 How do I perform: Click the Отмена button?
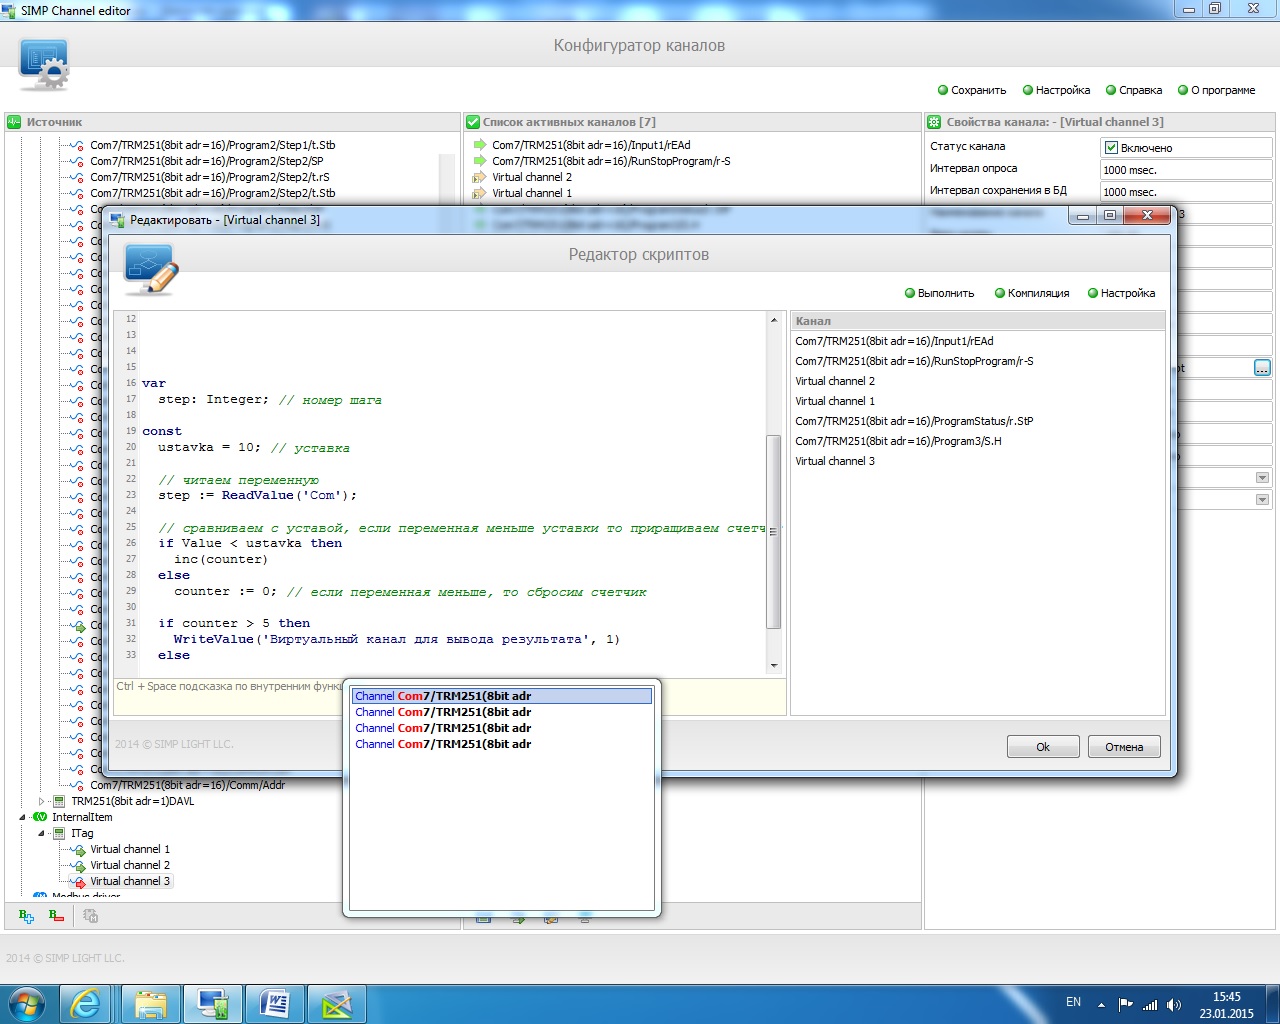tap(1124, 747)
